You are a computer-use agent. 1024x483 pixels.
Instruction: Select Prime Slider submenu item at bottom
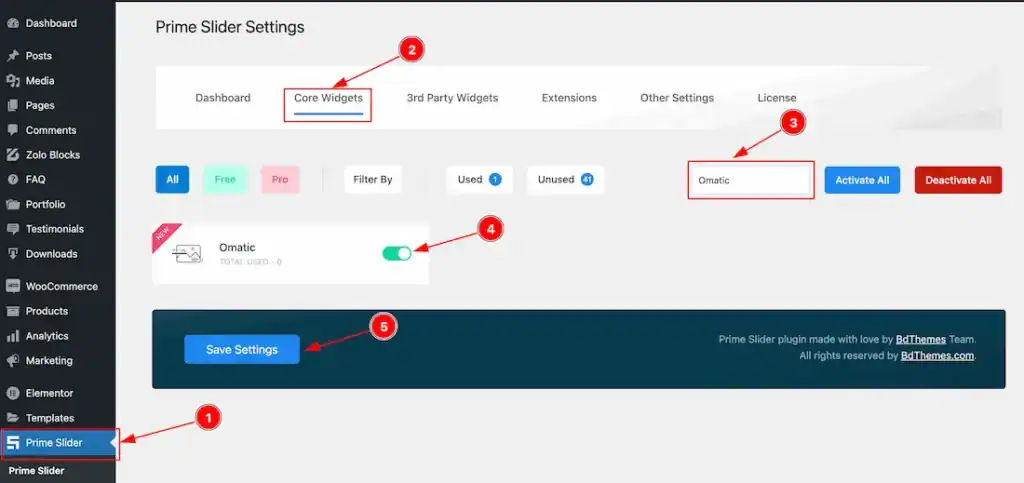pos(37,471)
